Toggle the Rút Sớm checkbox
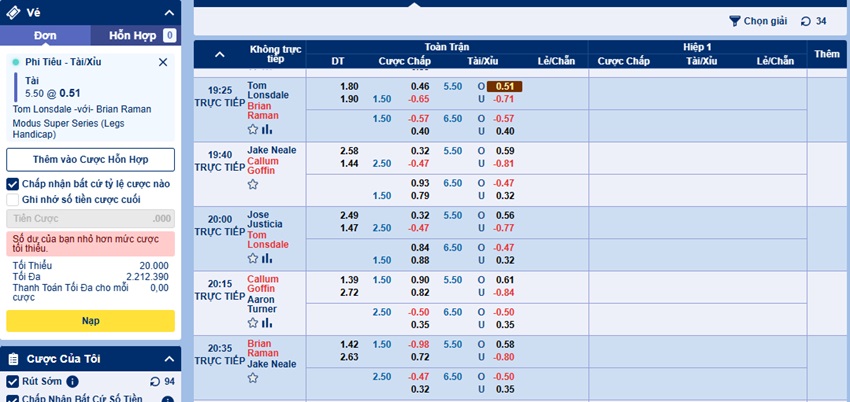Image resolution: width=850 pixels, height=402 pixels. point(12,381)
